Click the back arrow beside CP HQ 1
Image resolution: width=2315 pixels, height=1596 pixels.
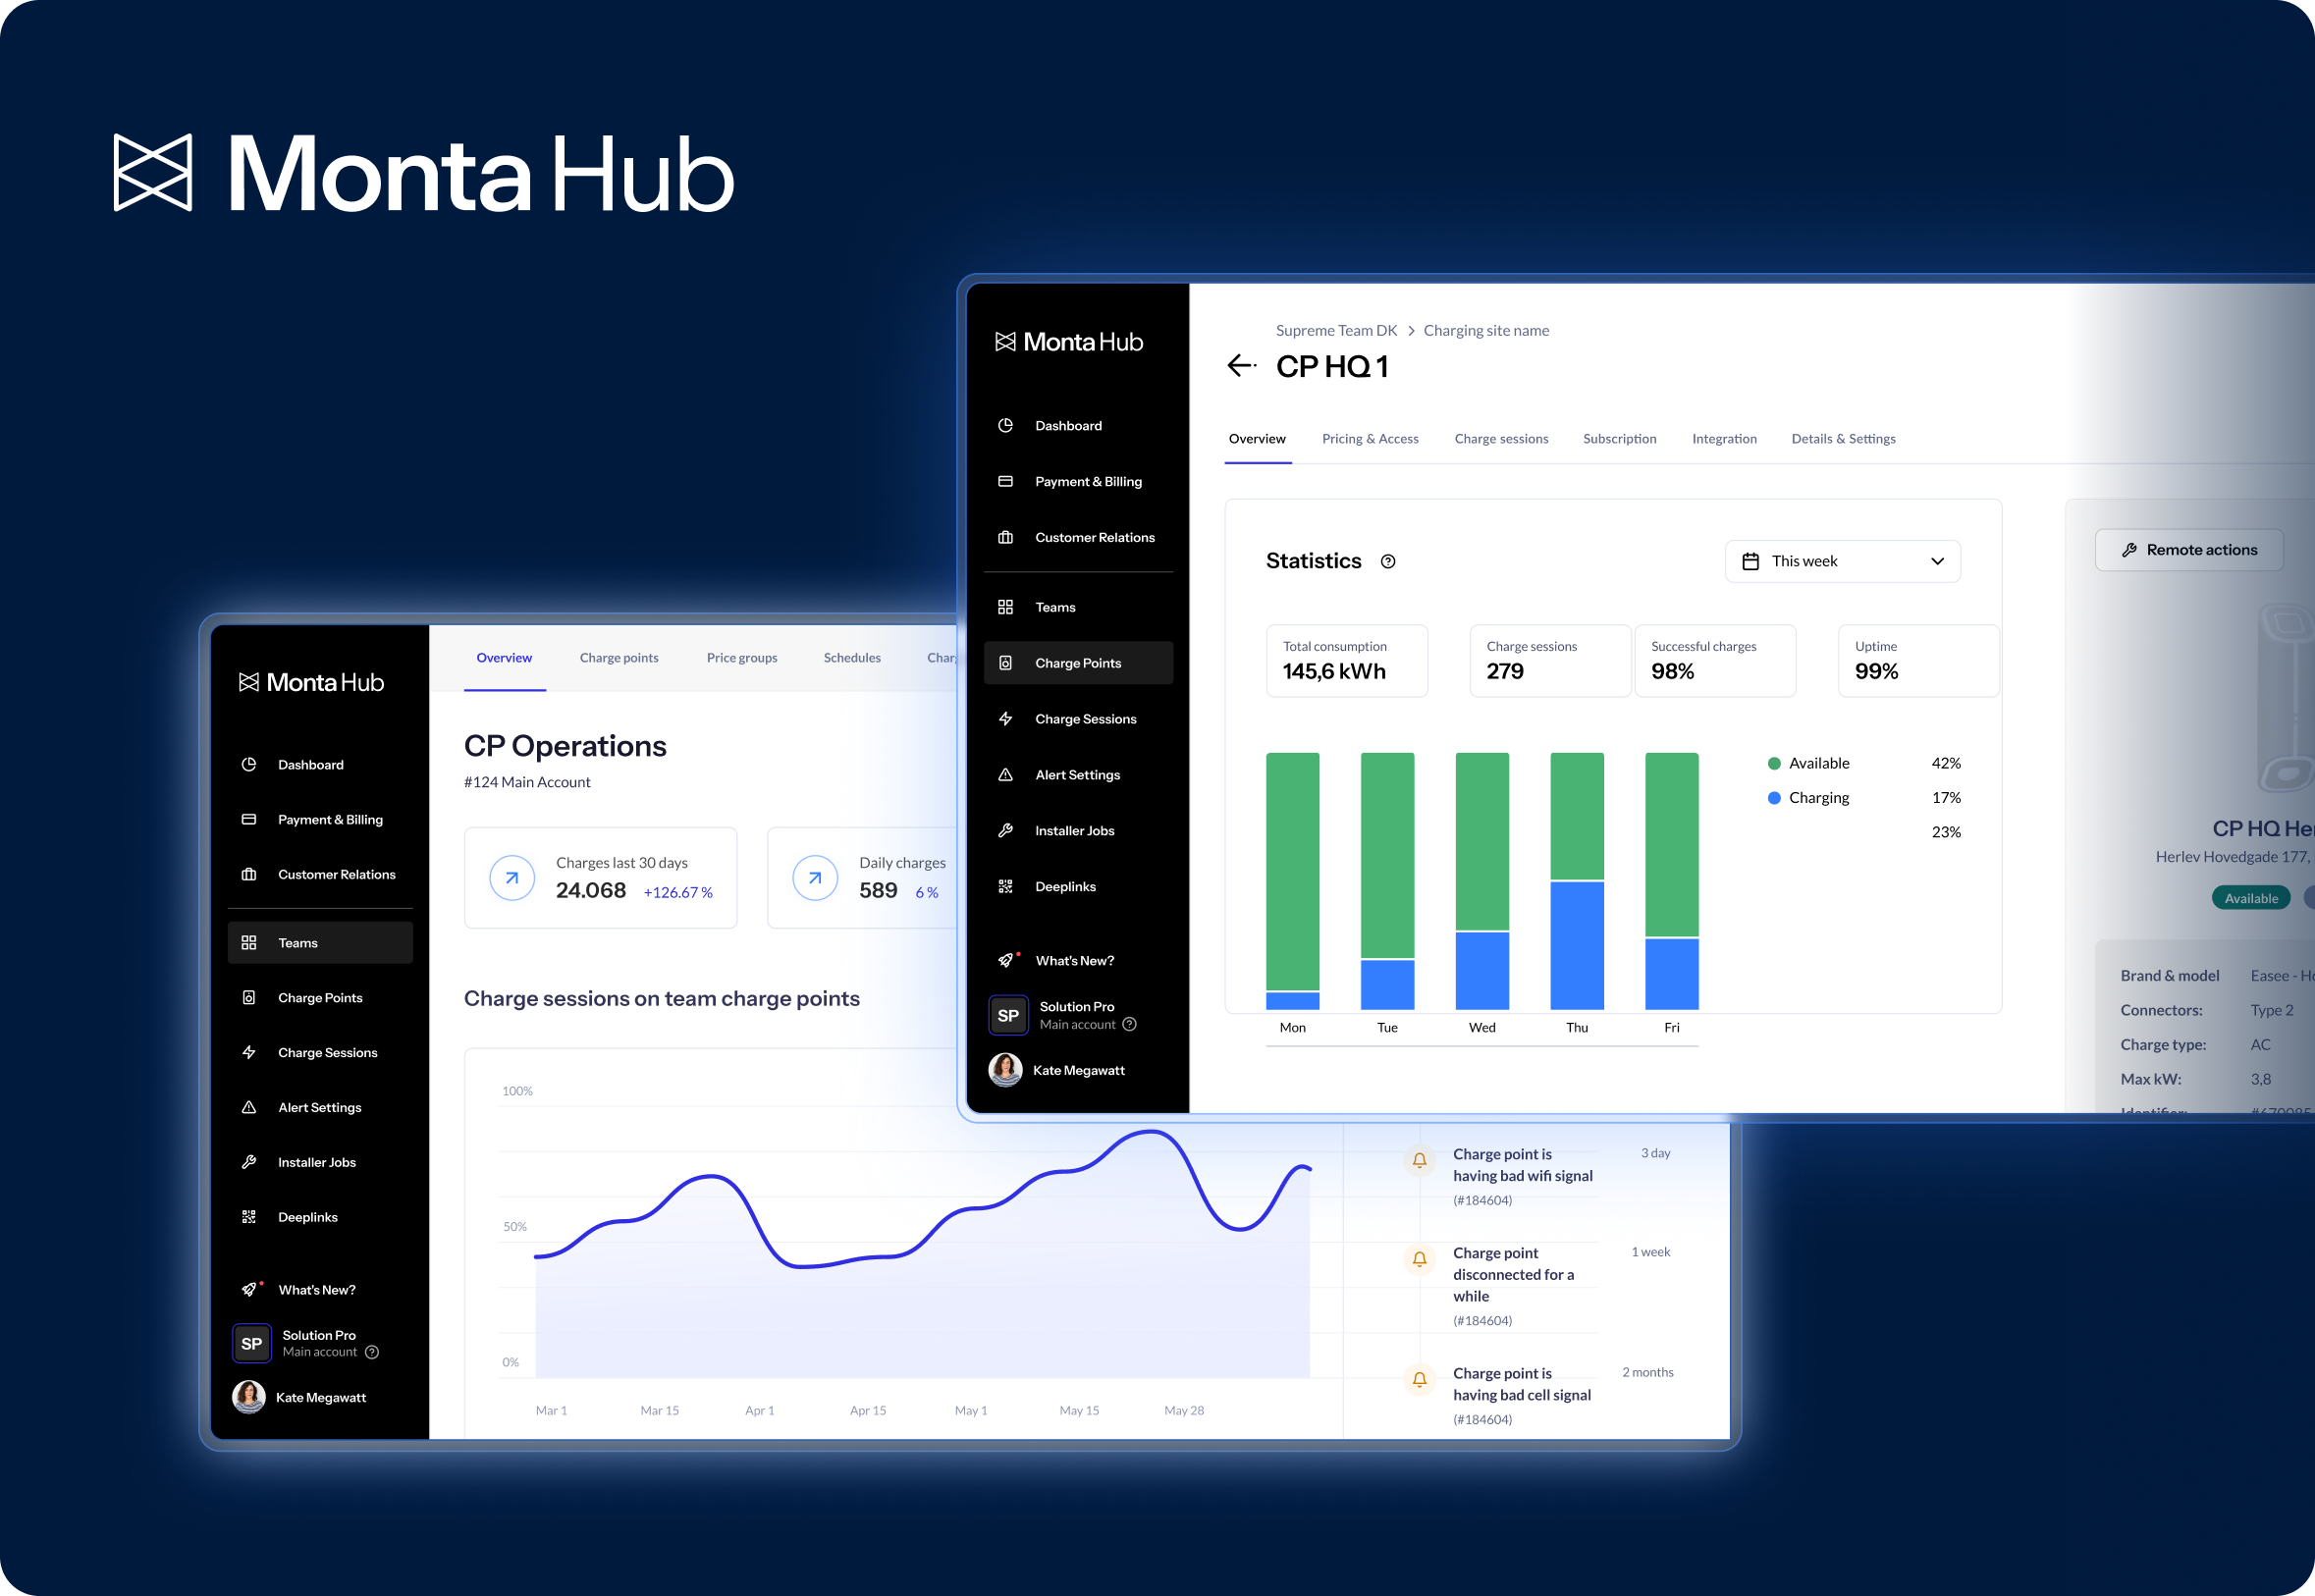coord(1240,366)
